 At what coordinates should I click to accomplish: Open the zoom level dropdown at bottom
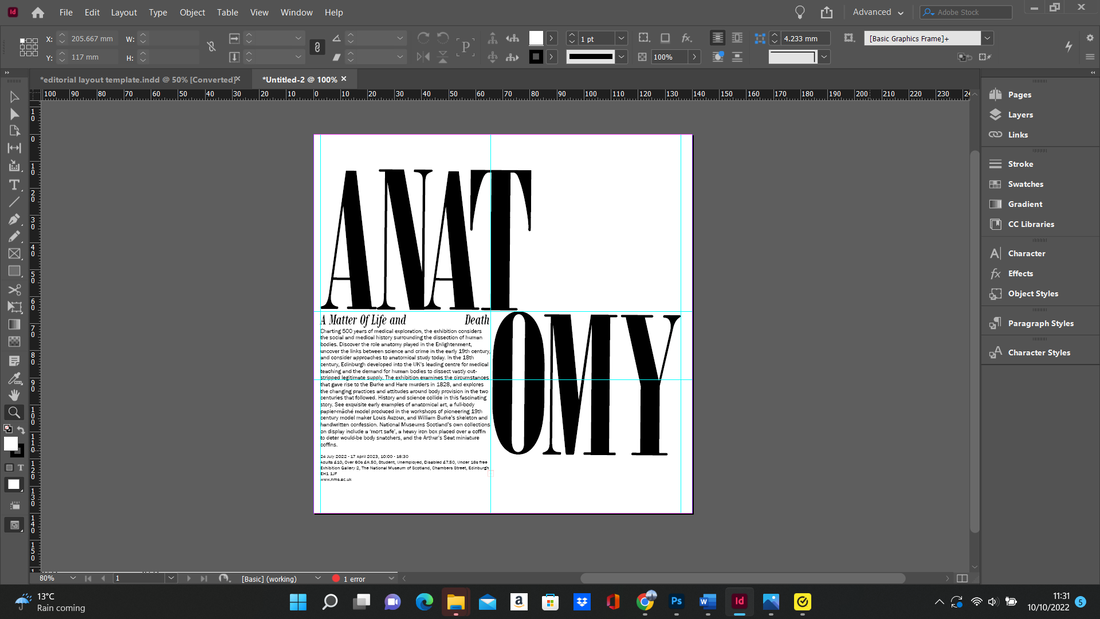pos(73,578)
